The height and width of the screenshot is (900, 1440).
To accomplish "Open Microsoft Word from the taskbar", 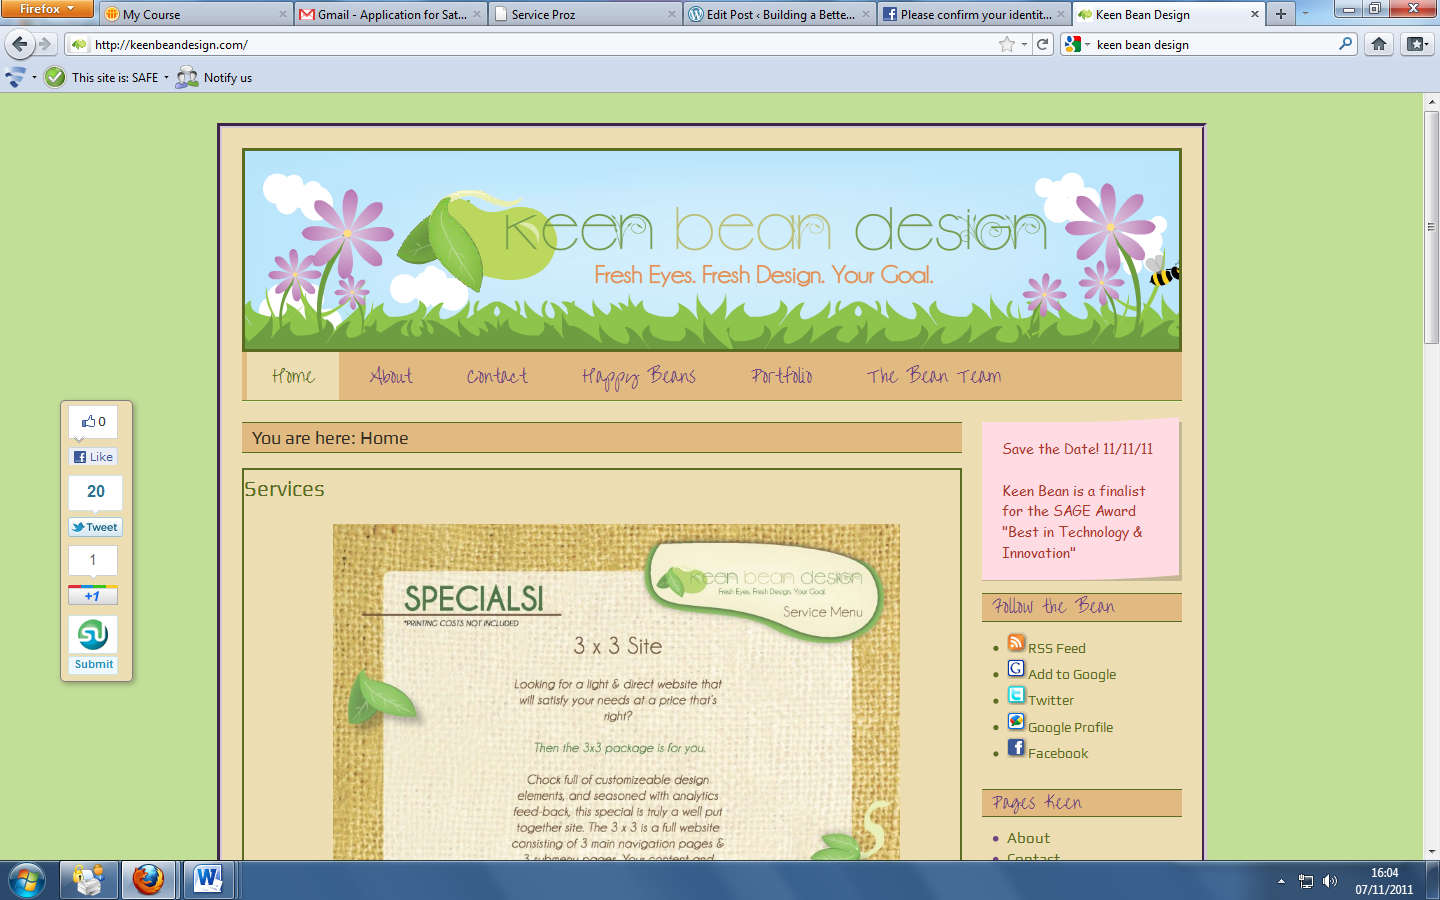I will [x=208, y=880].
